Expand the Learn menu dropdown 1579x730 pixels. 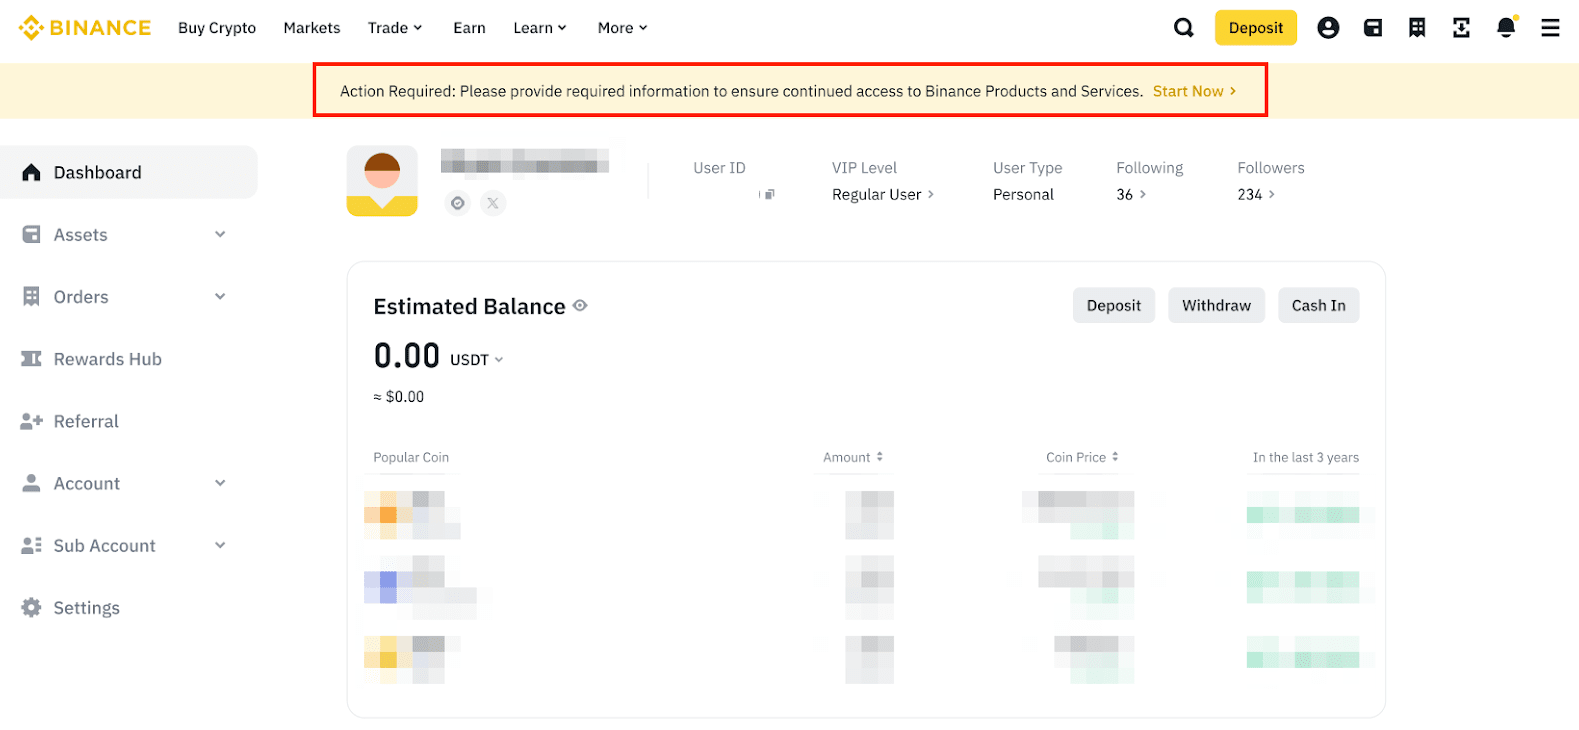(x=540, y=28)
